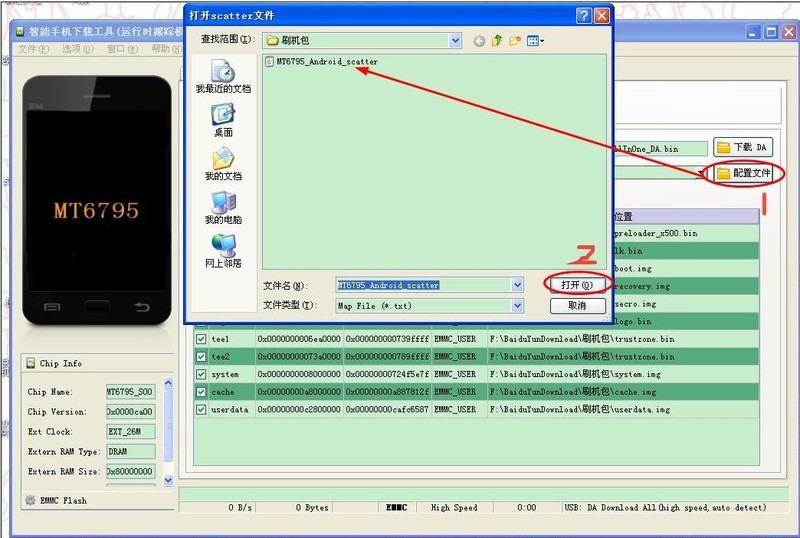Open My Computer in places bar
The height and width of the screenshot is (538, 800).
pyautogui.click(x=222, y=207)
